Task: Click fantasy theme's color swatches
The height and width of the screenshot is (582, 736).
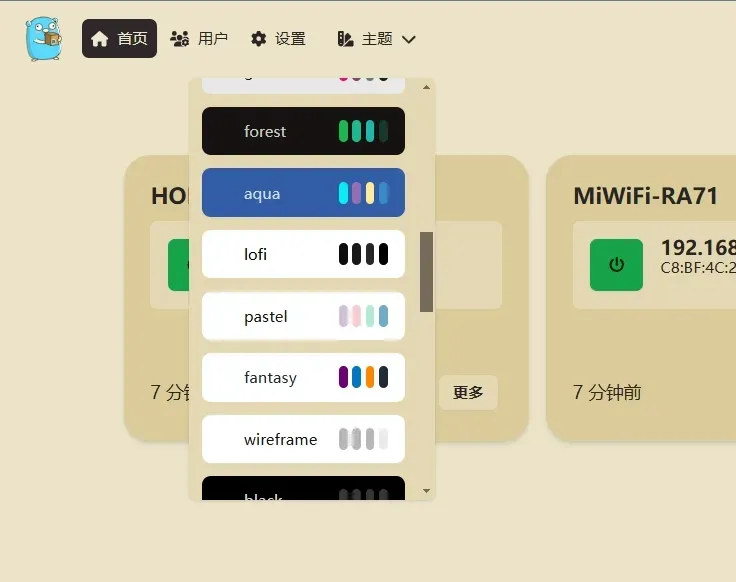Action: pyautogui.click(x=363, y=377)
